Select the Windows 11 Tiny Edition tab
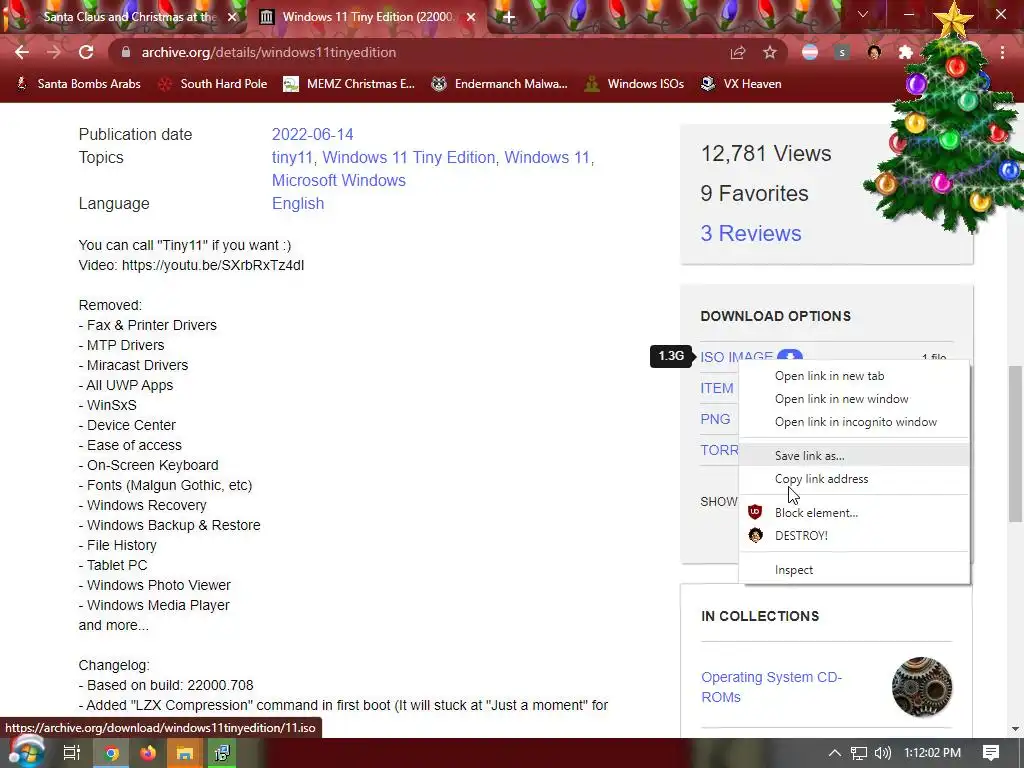 [x=368, y=17]
